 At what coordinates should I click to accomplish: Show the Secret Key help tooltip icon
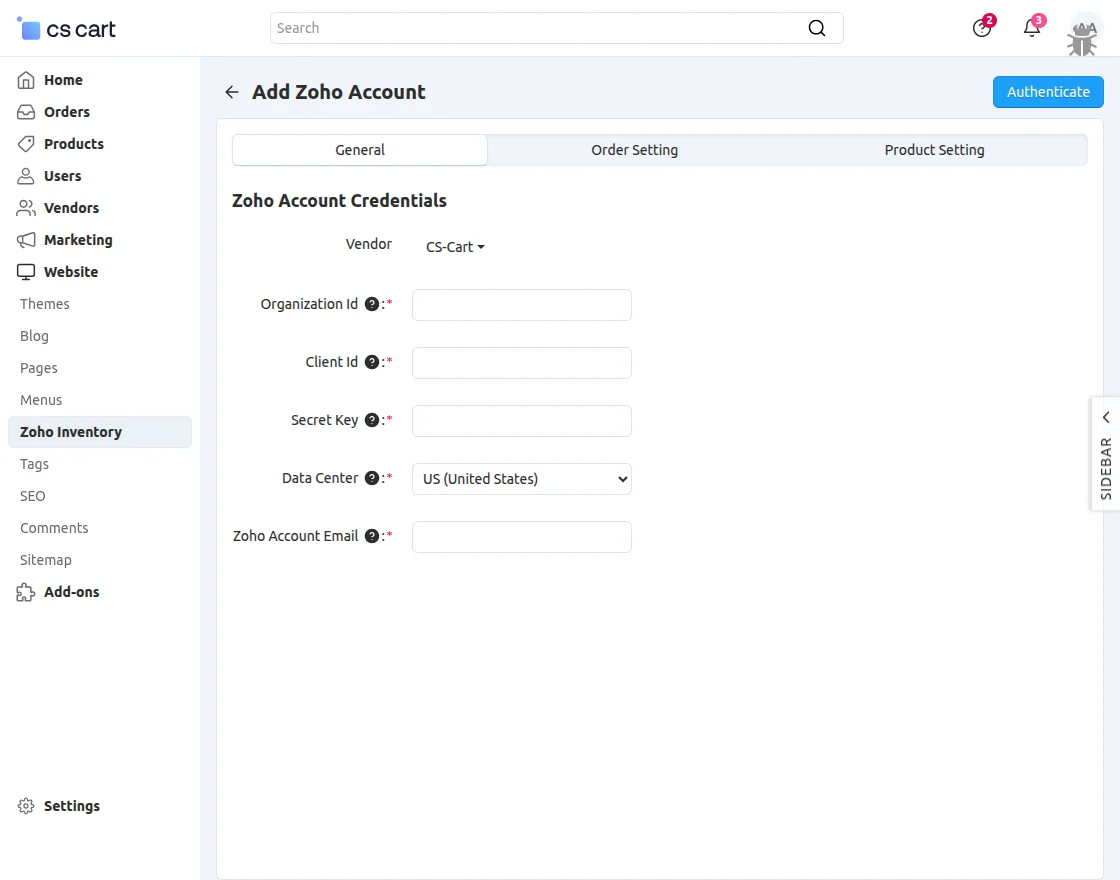pyautogui.click(x=371, y=420)
